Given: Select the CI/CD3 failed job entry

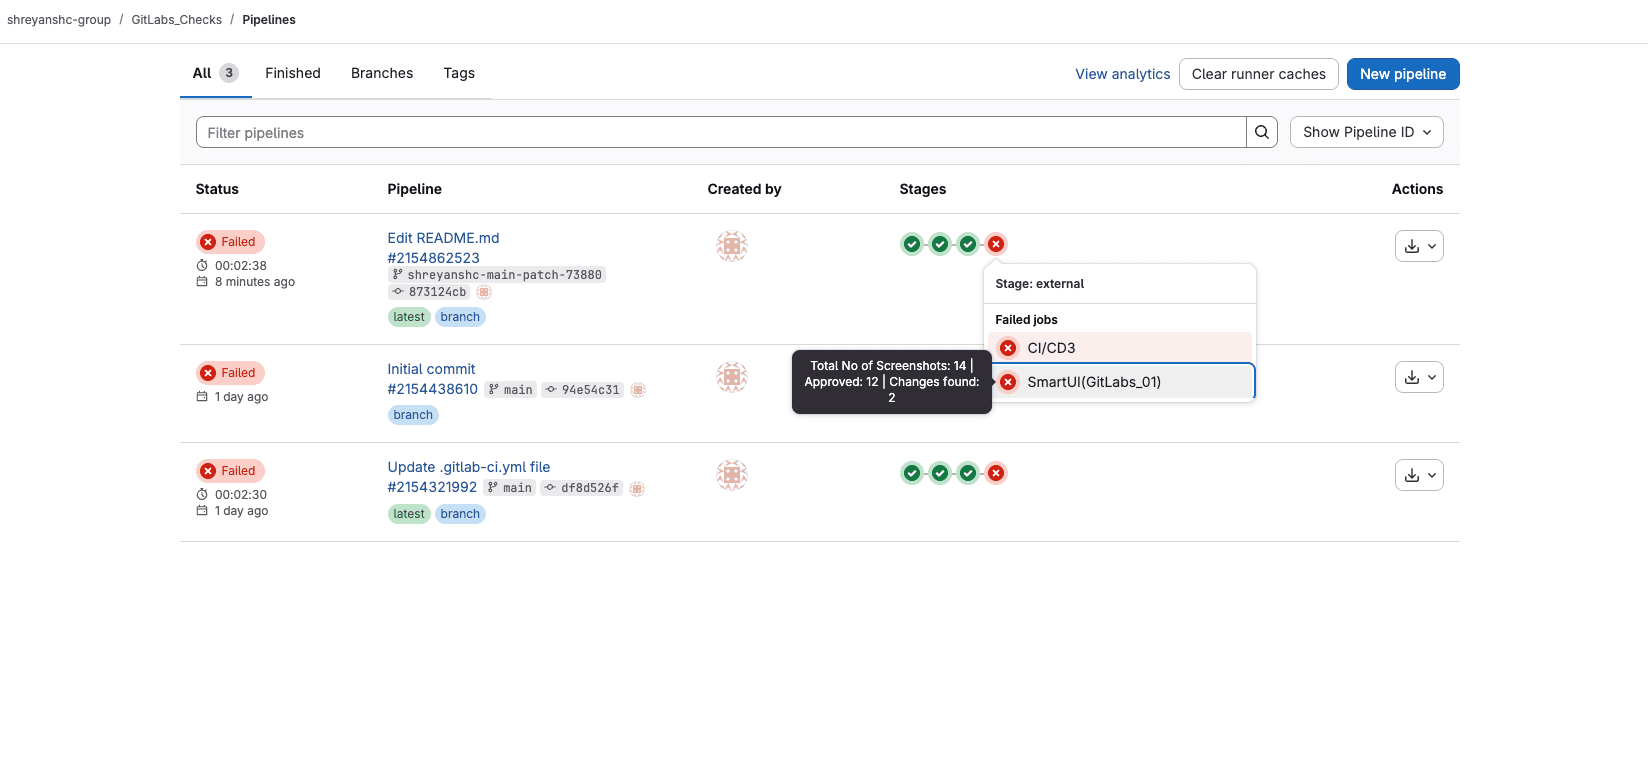Looking at the screenshot, I should (x=1120, y=348).
